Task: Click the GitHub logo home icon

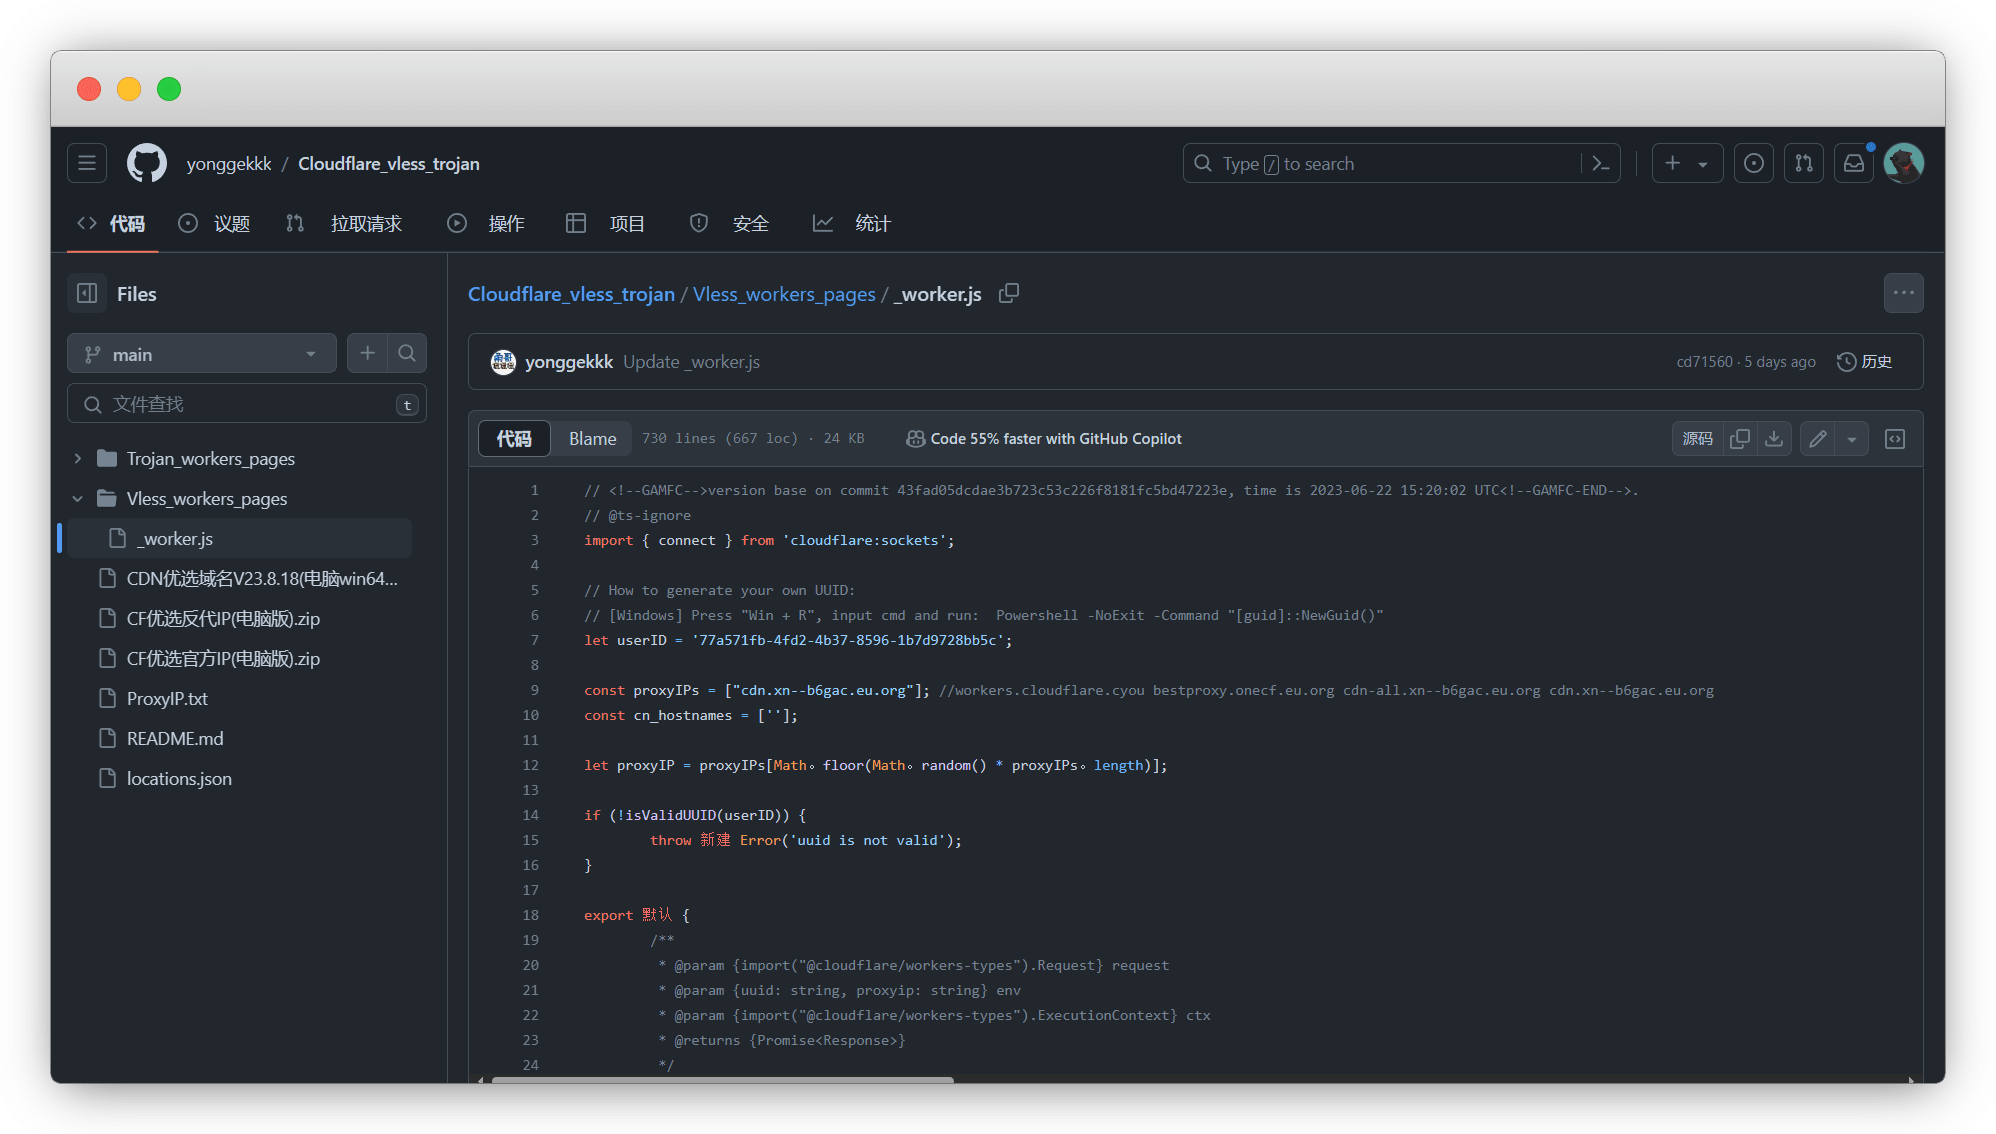Action: (x=147, y=163)
